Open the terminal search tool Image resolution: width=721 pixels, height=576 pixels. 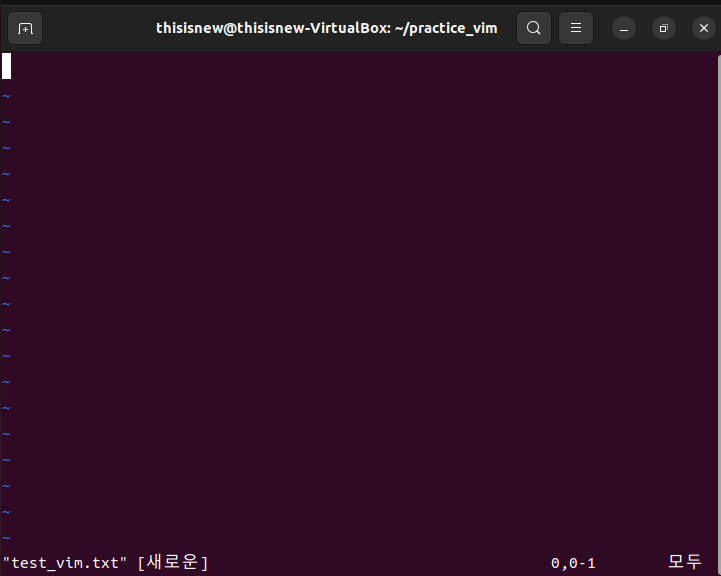pyautogui.click(x=534, y=29)
